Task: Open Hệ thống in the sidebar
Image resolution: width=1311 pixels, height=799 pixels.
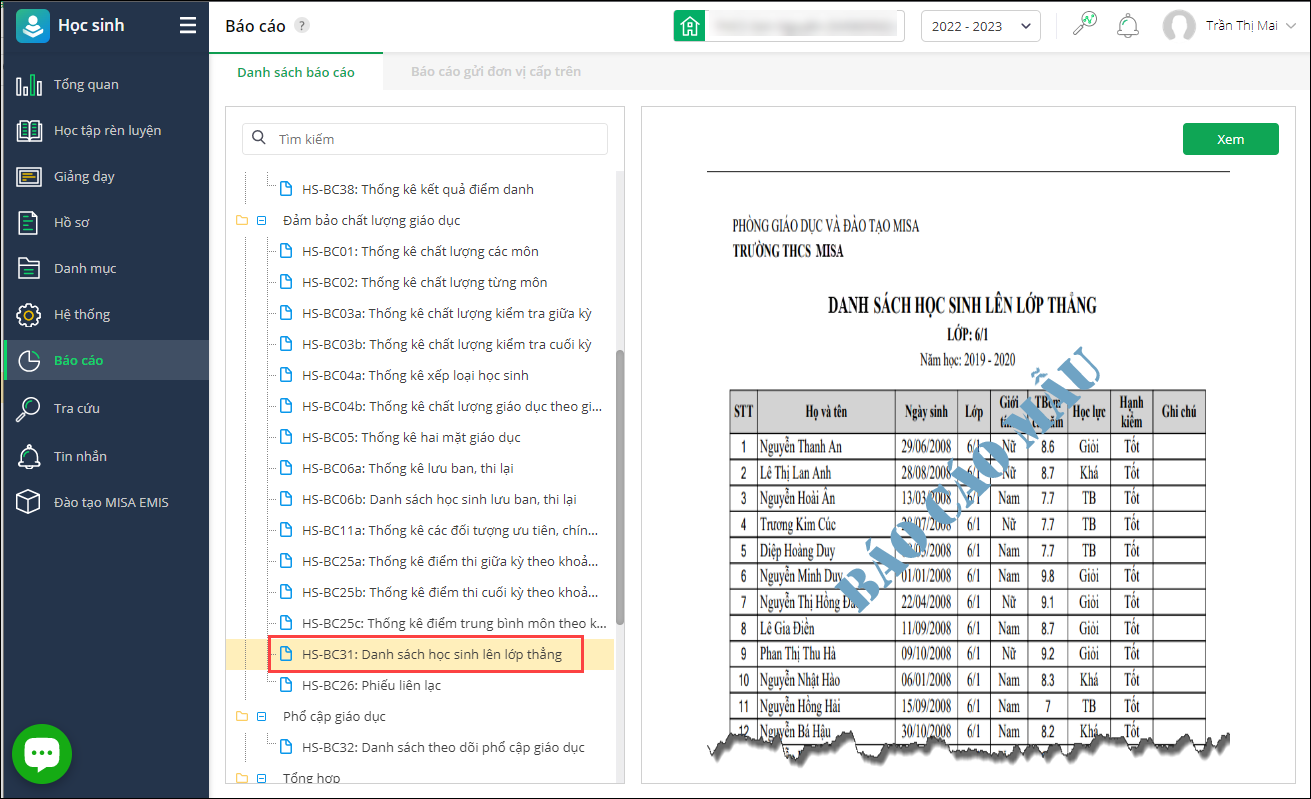Action: point(82,315)
